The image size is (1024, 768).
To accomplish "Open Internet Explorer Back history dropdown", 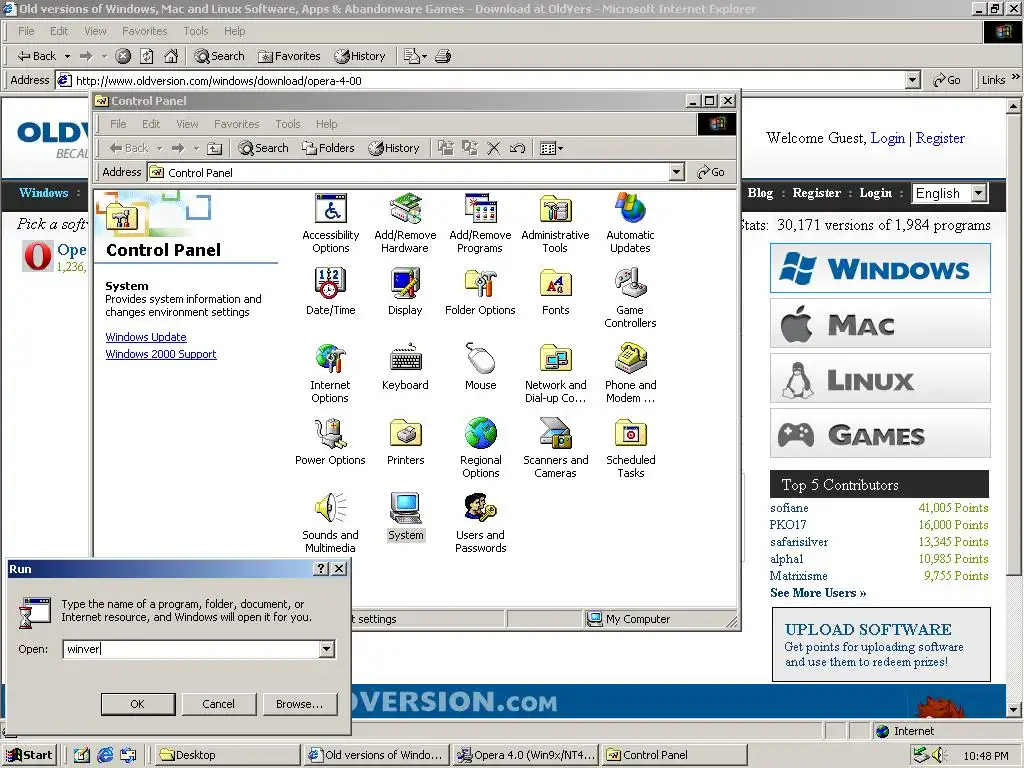I will tap(67, 56).
